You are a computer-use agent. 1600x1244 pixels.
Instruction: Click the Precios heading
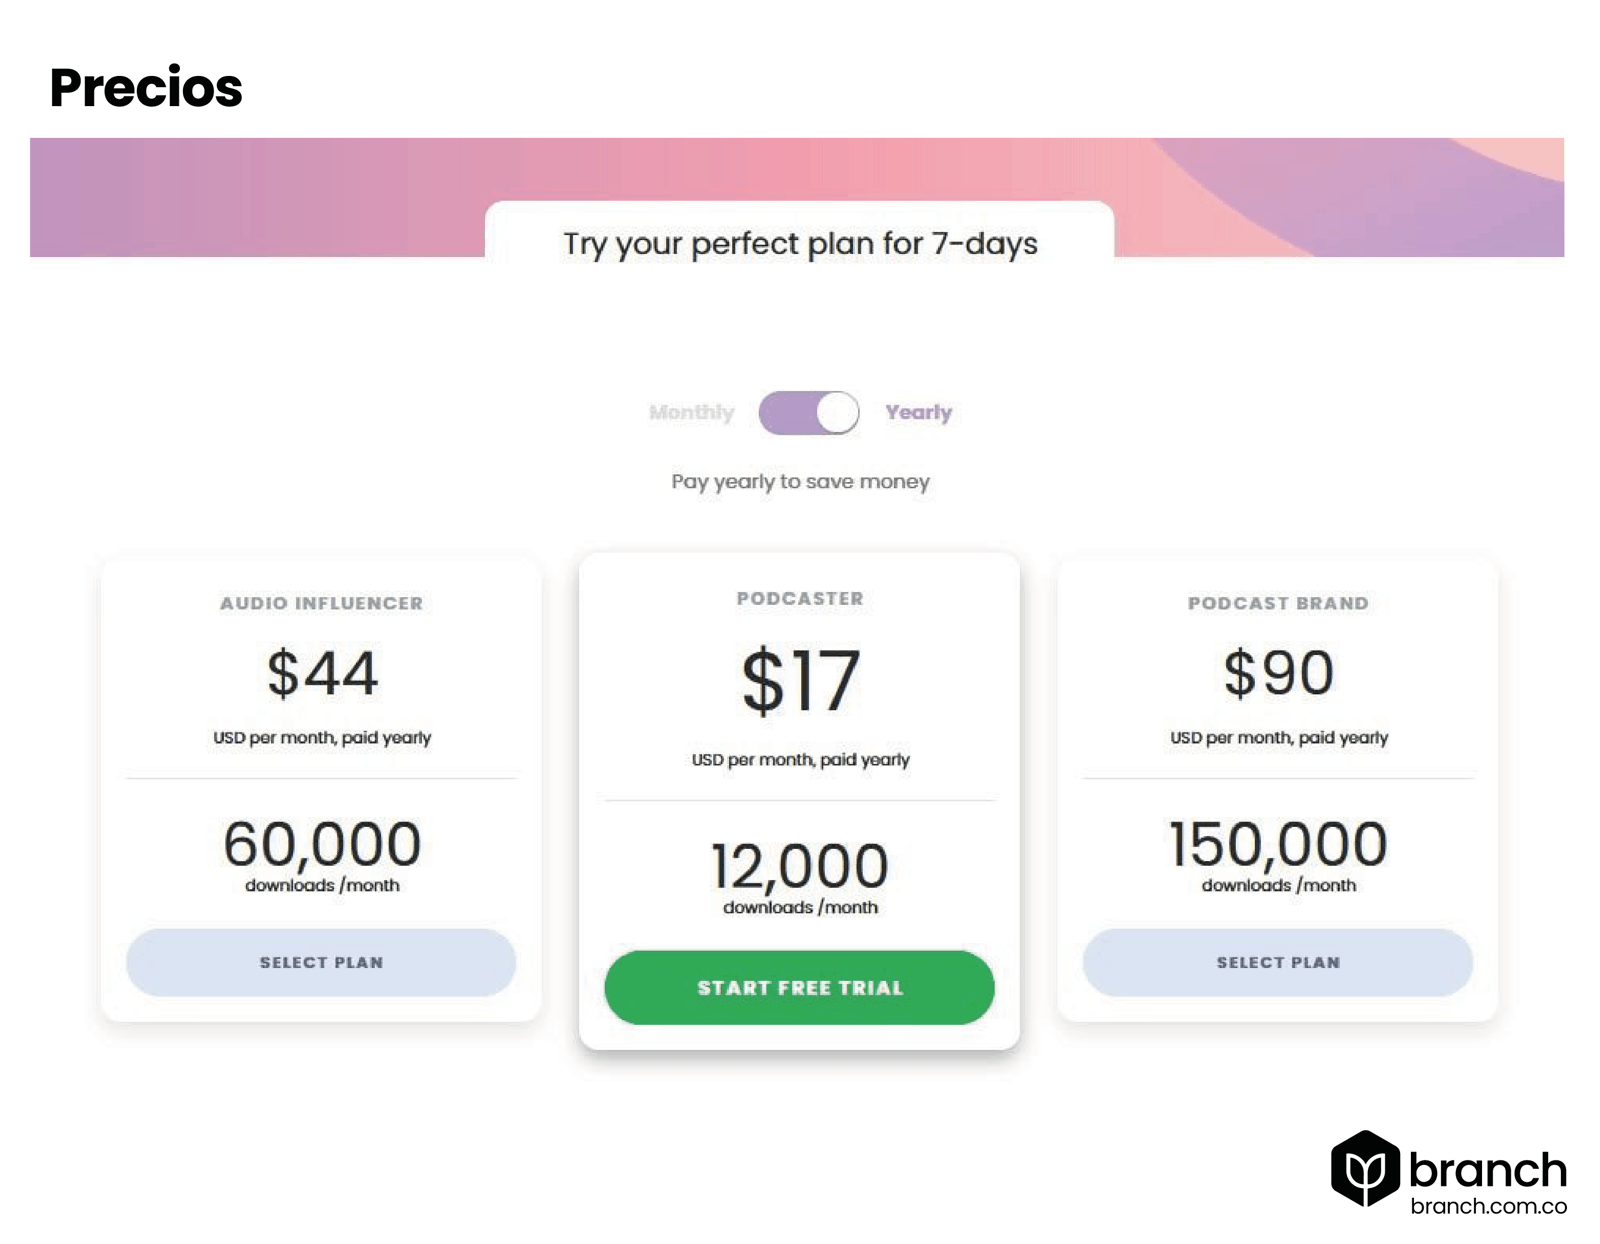pos(146,87)
